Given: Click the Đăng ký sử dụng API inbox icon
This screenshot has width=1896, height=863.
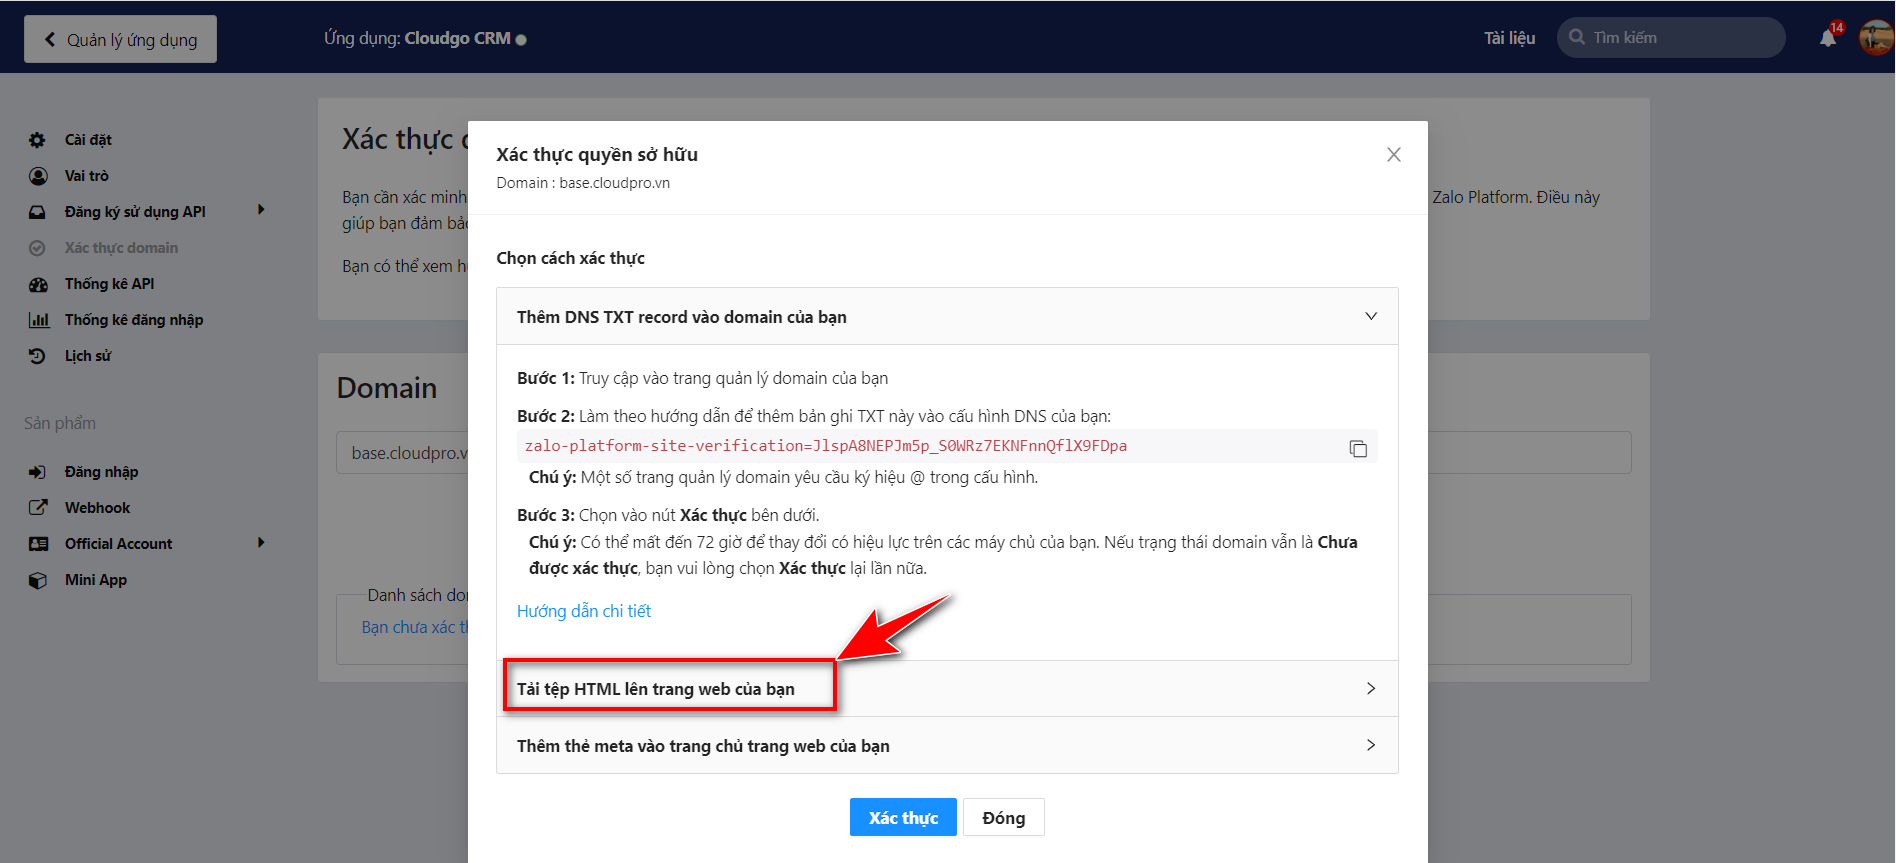Looking at the screenshot, I should pos(37,212).
